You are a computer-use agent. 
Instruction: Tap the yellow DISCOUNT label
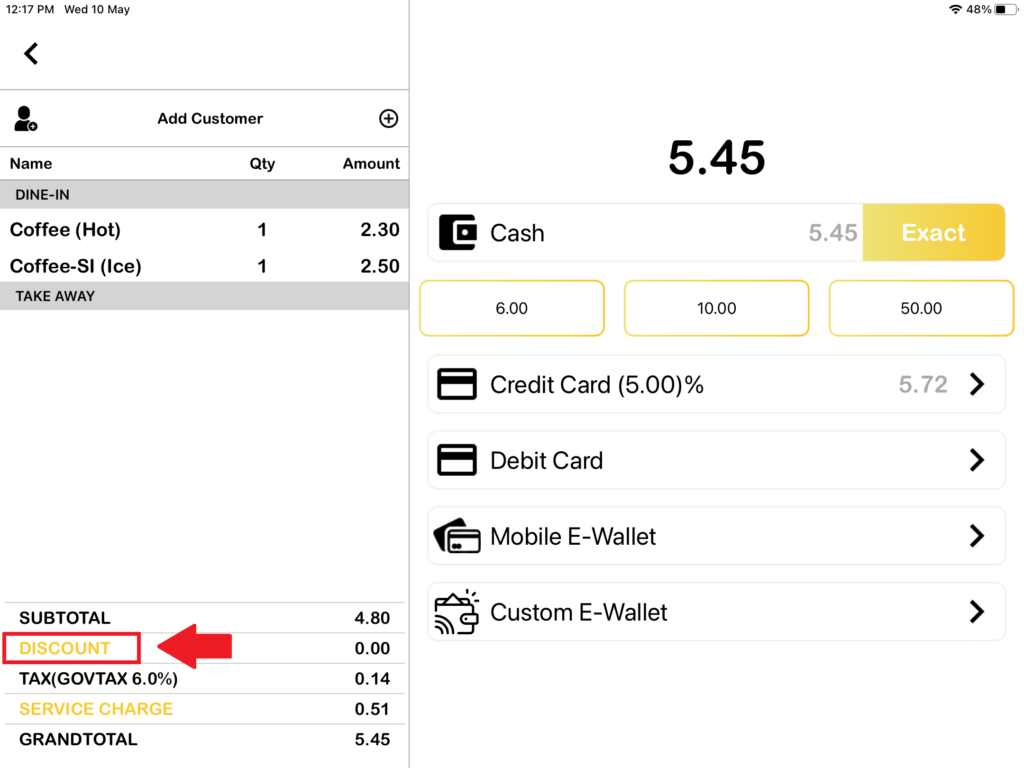(65, 648)
